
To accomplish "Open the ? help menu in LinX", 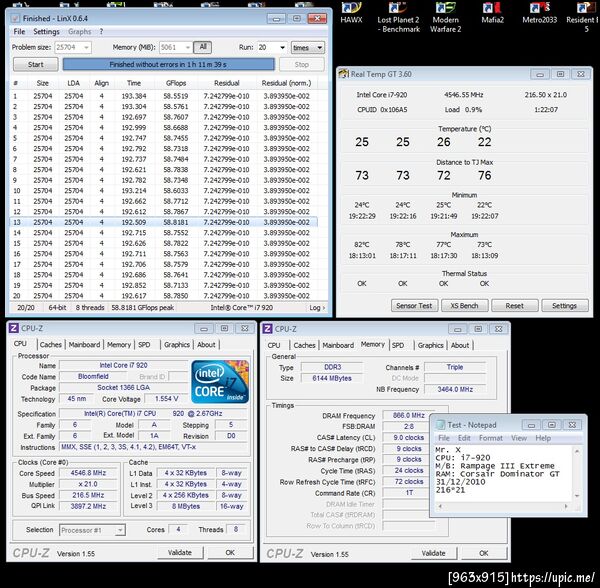I will (101, 31).
